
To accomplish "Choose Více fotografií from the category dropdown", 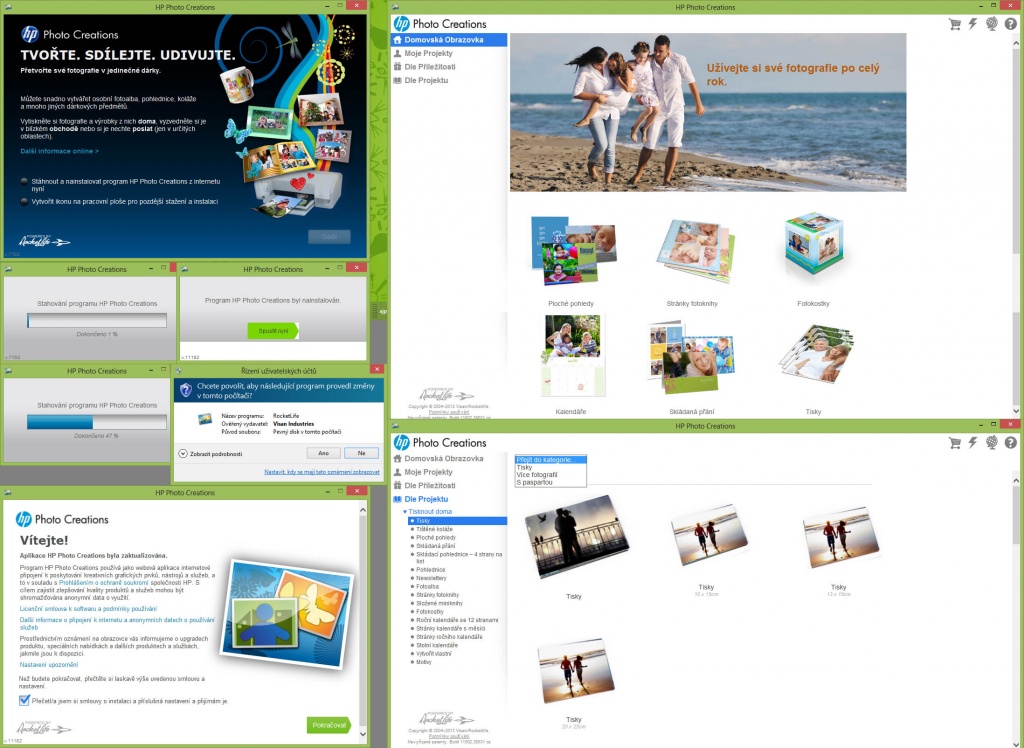I will click(537, 475).
